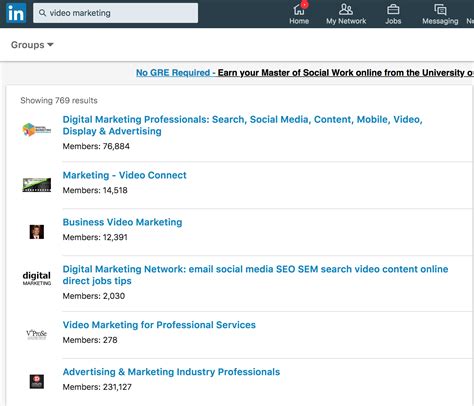Select the My Network nav label
Viewport: 474px width, 406px height.
pos(346,21)
